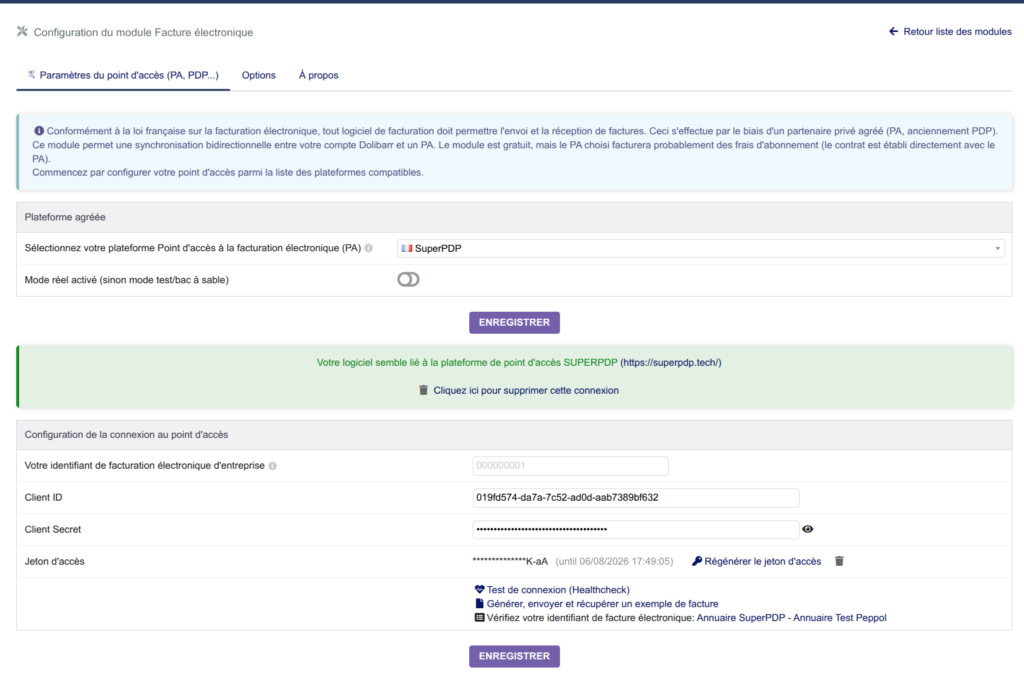Click the dropdown arrow of the platform selector

[x=997, y=248]
